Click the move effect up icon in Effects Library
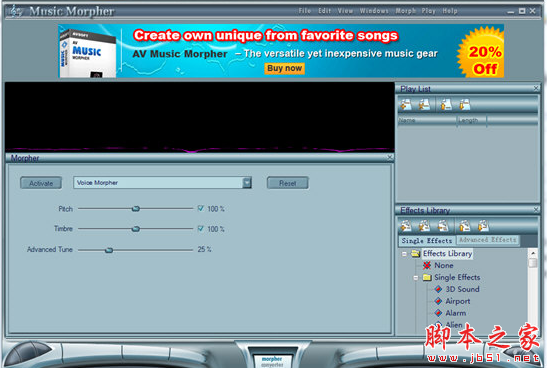547x368 pixels. point(465,226)
